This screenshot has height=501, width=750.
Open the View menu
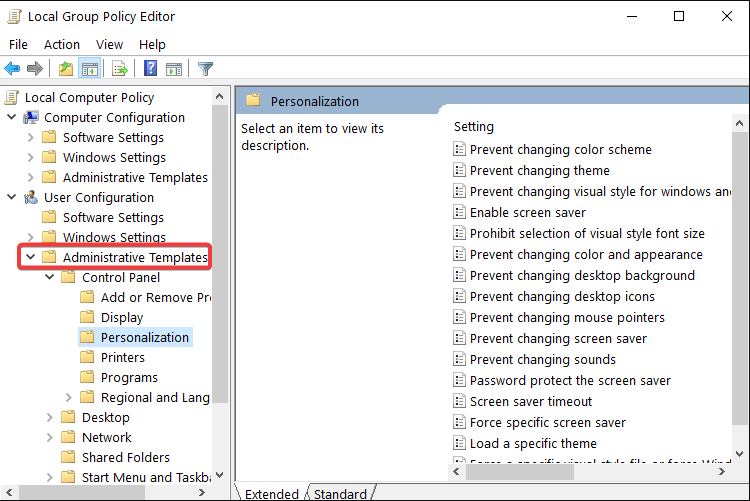[x=110, y=45]
